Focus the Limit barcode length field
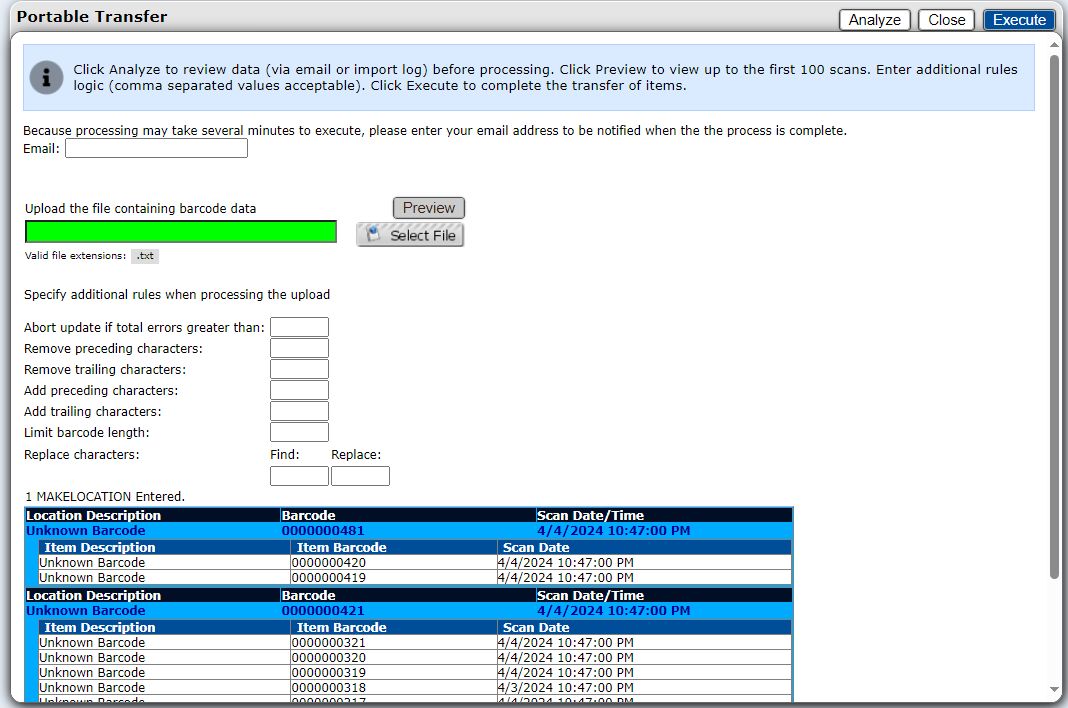Viewport: 1068px width, 708px height. click(299, 432)
